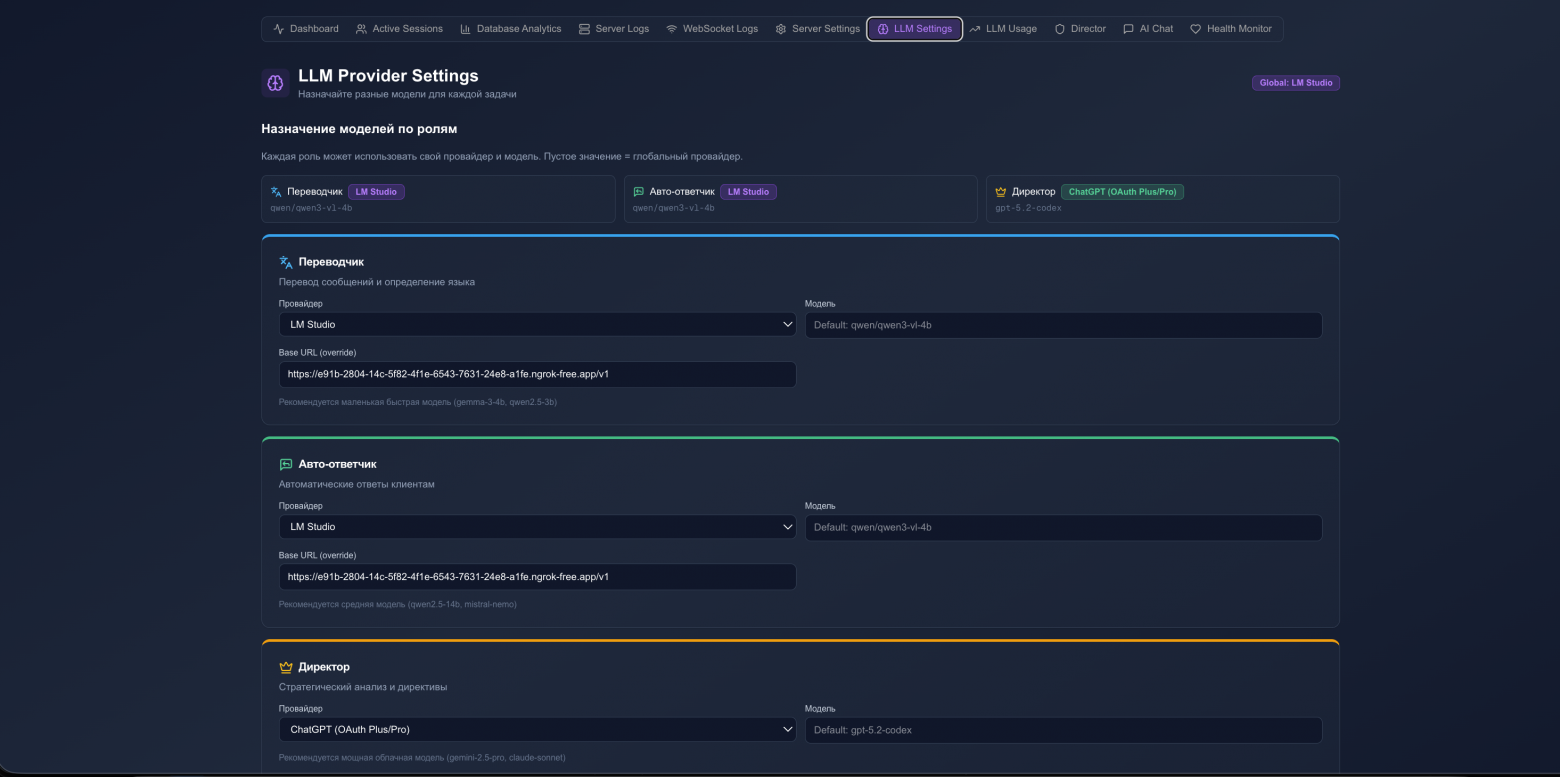Toggle the LLM Settings navigation item

[914, 28]
